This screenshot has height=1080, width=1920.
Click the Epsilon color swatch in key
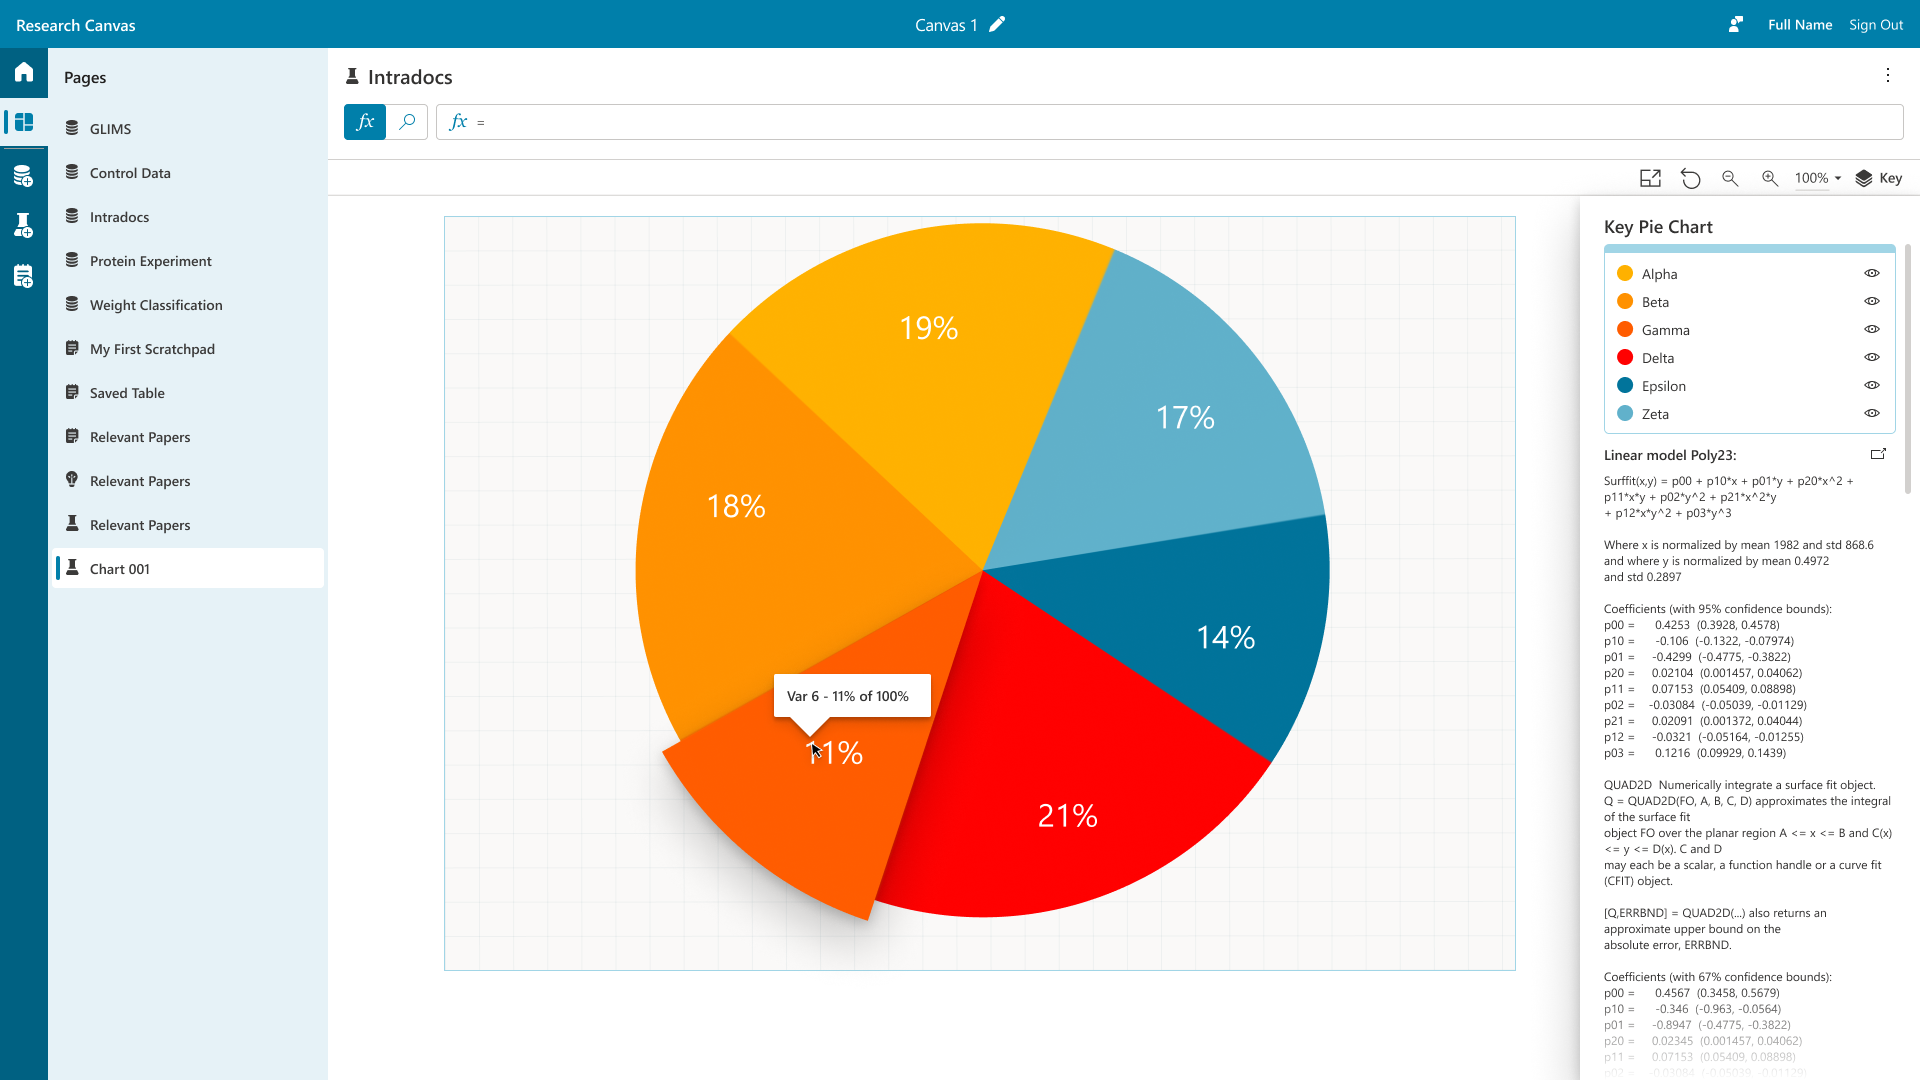coord(1625,386)
